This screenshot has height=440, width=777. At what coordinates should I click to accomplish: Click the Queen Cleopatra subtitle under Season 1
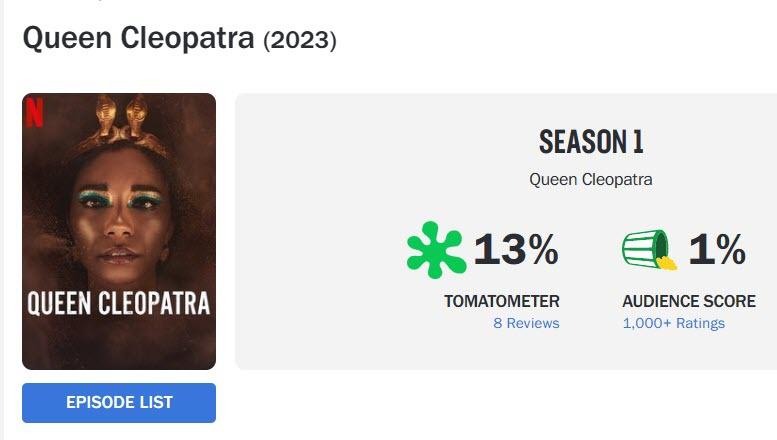point(591,180)
